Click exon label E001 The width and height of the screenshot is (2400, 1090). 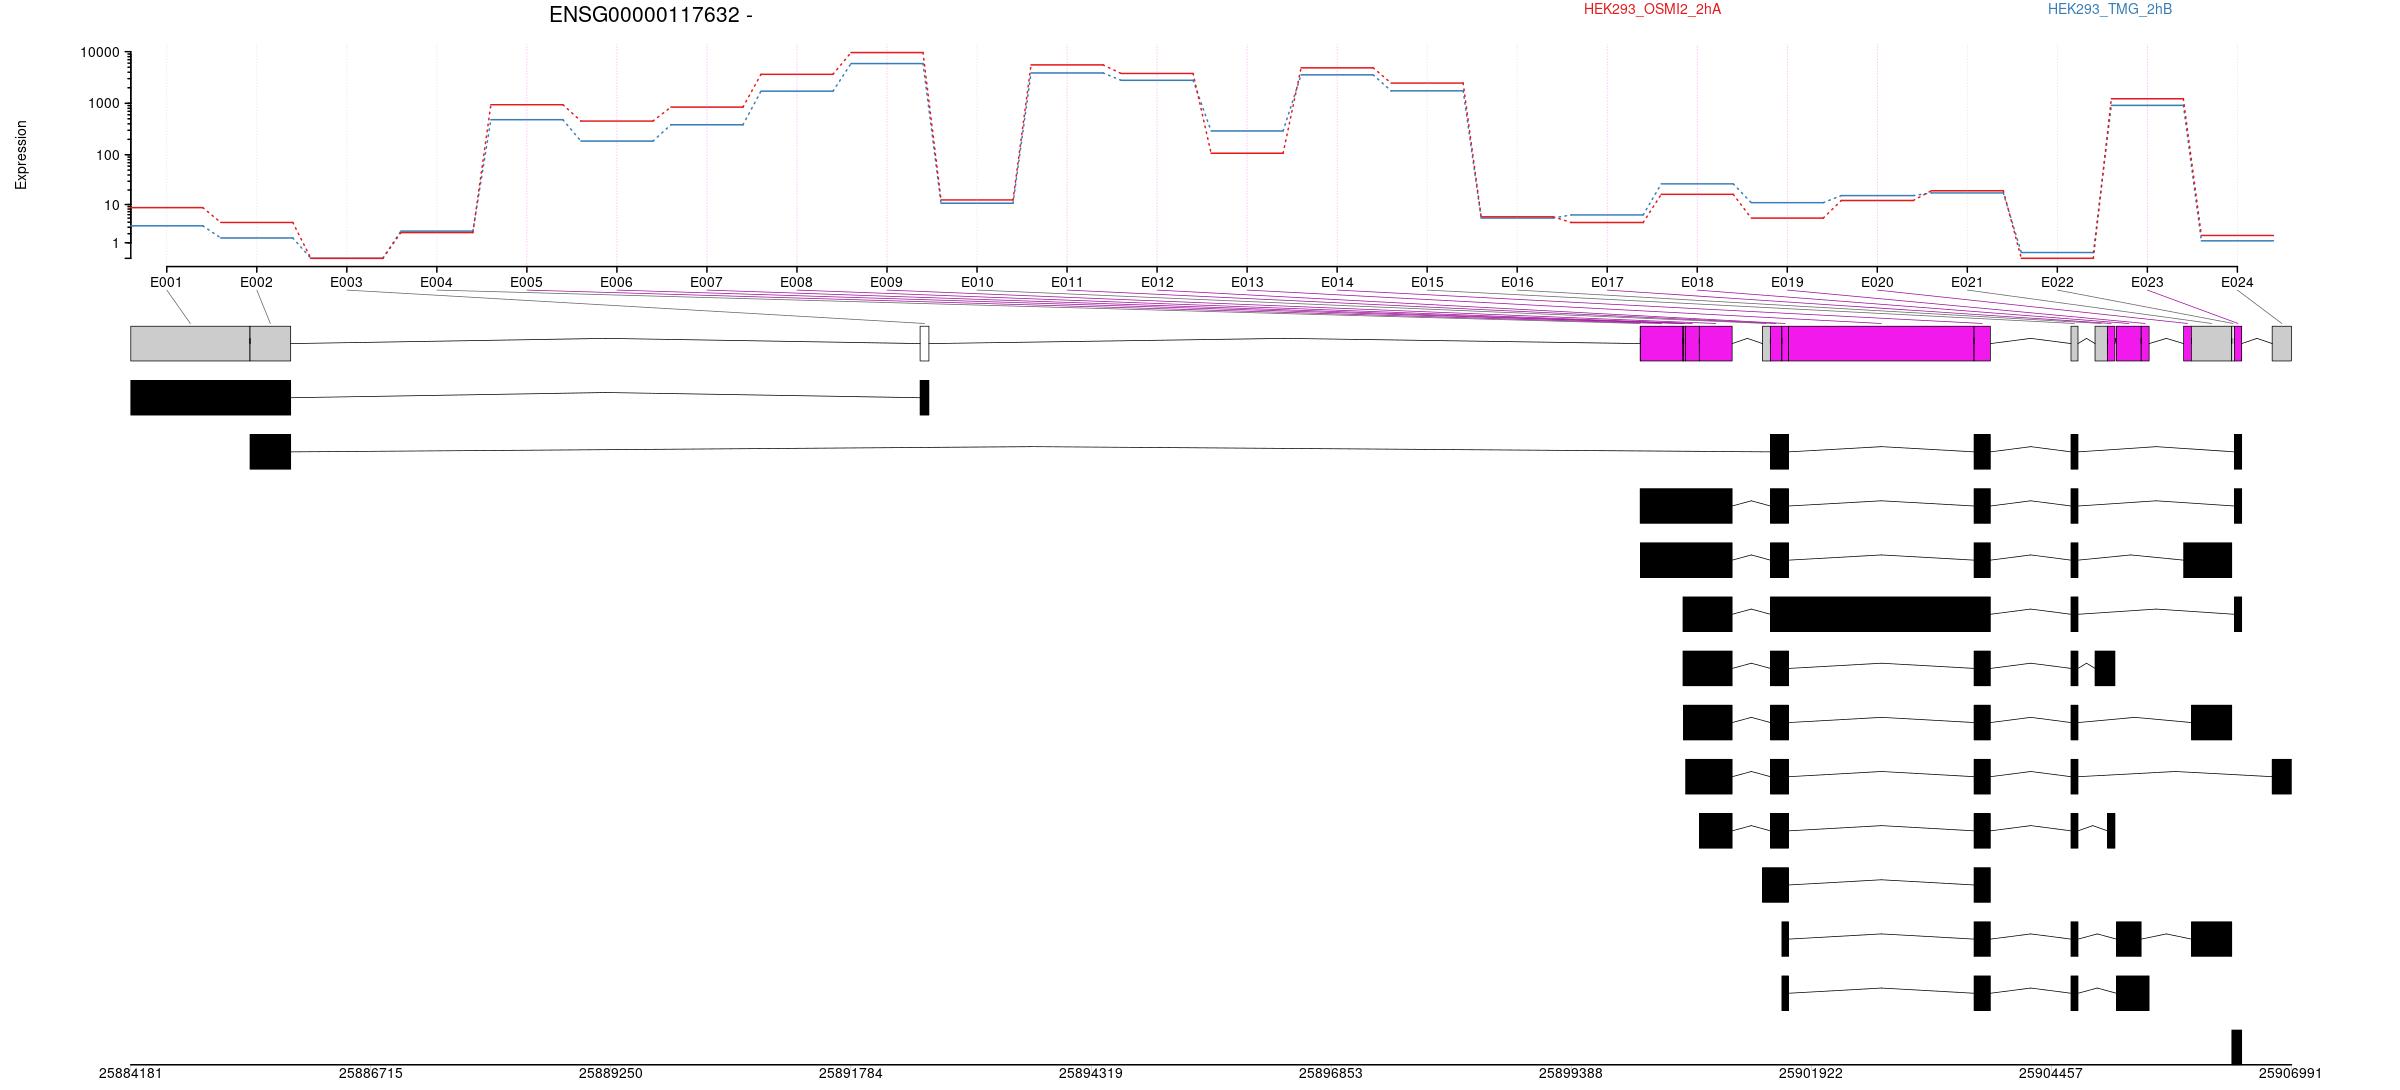[166, 283]
